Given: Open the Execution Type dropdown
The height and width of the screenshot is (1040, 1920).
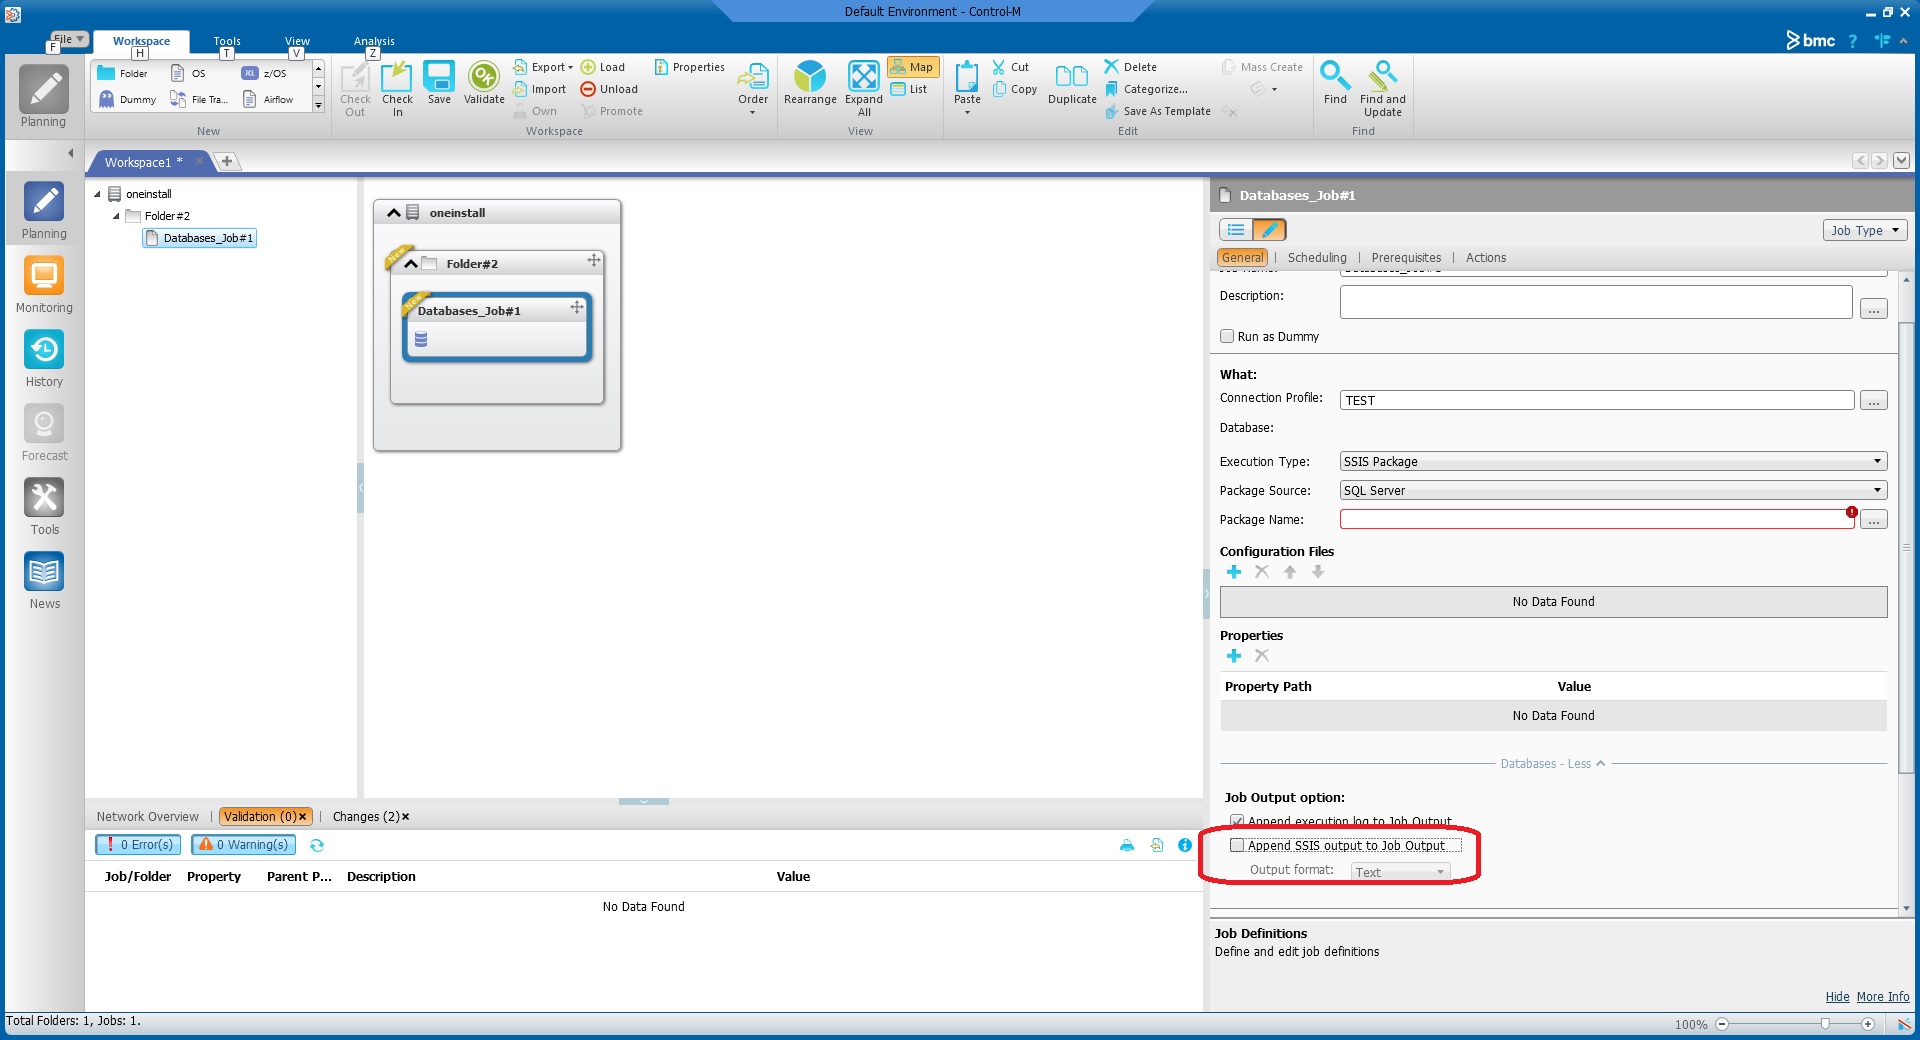Looking at the screenshot, I should (x=1613, y=462).
